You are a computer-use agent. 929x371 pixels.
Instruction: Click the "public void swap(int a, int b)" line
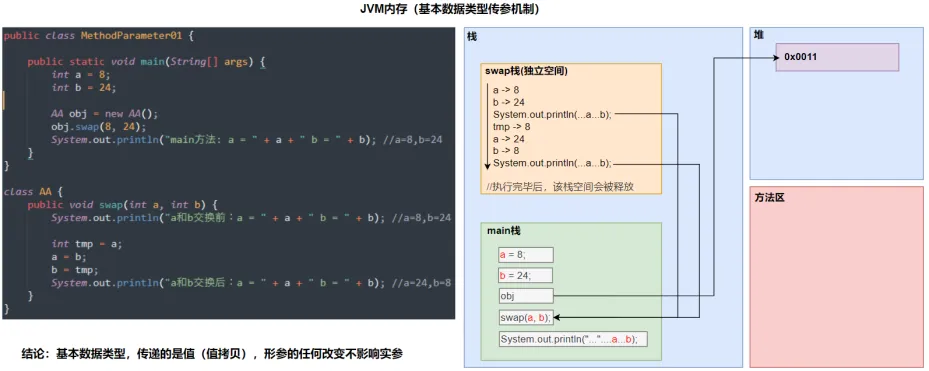point(123,205)
